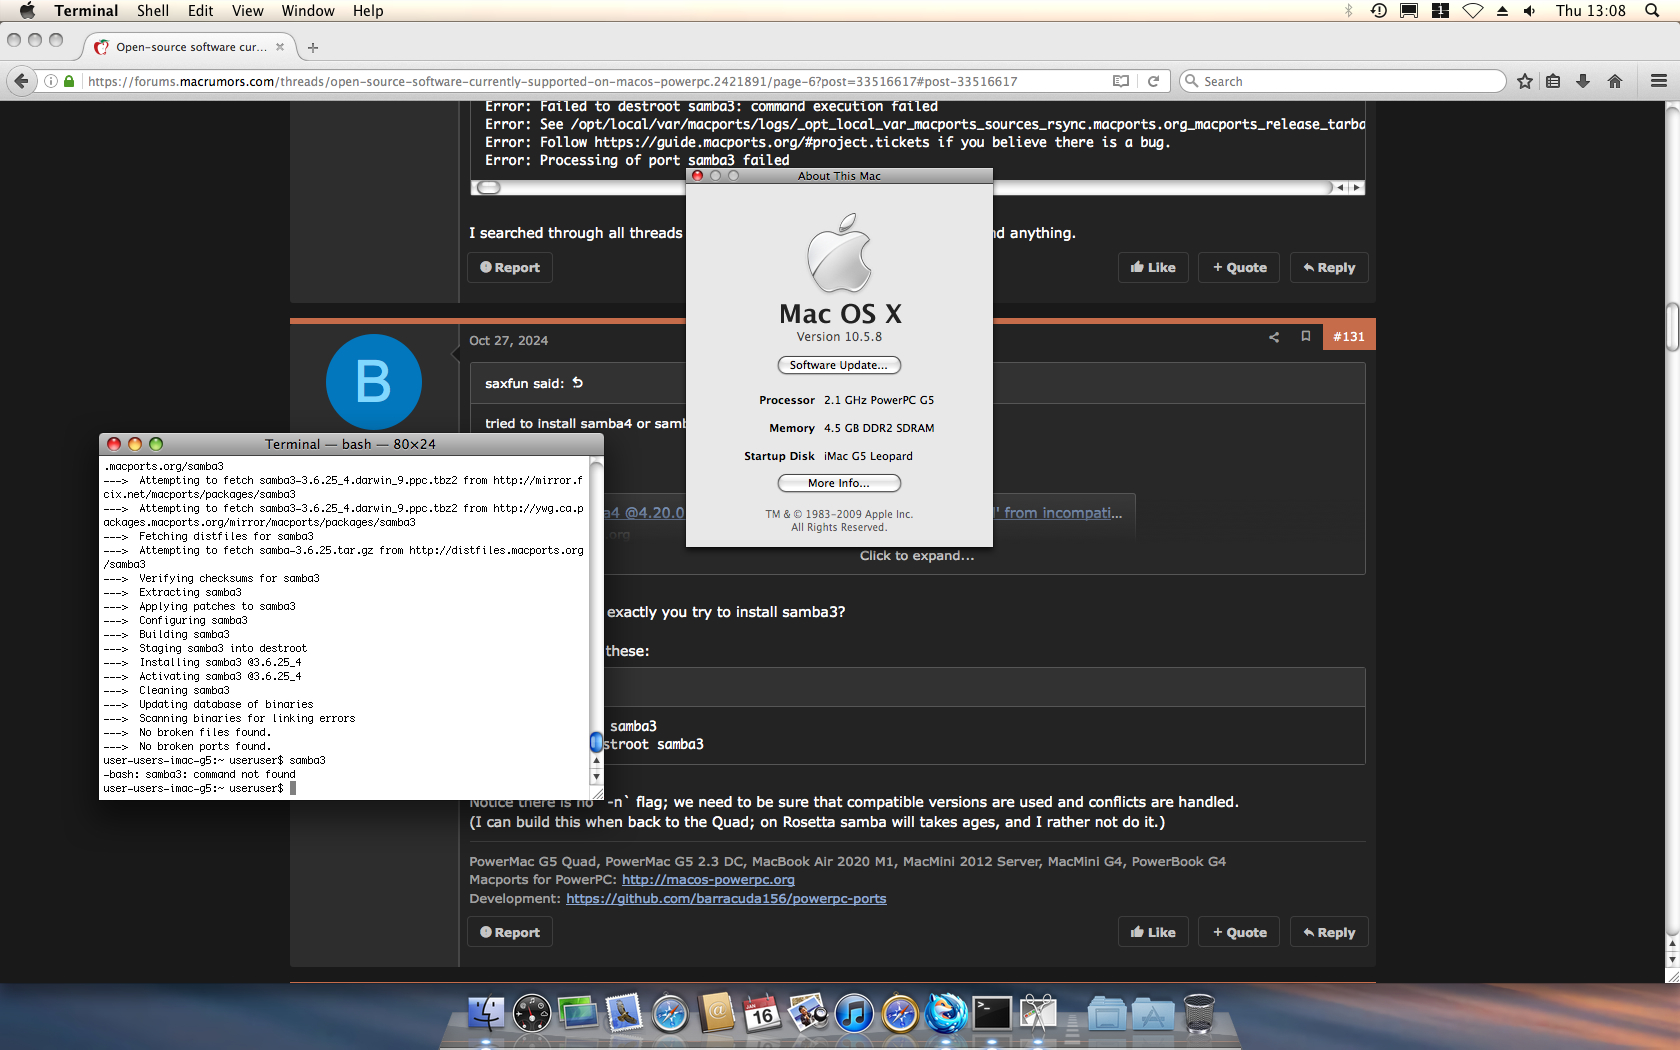Bookmark this page with the star icon
Screen dimensions: 1680x1050
coord(1524,81)
